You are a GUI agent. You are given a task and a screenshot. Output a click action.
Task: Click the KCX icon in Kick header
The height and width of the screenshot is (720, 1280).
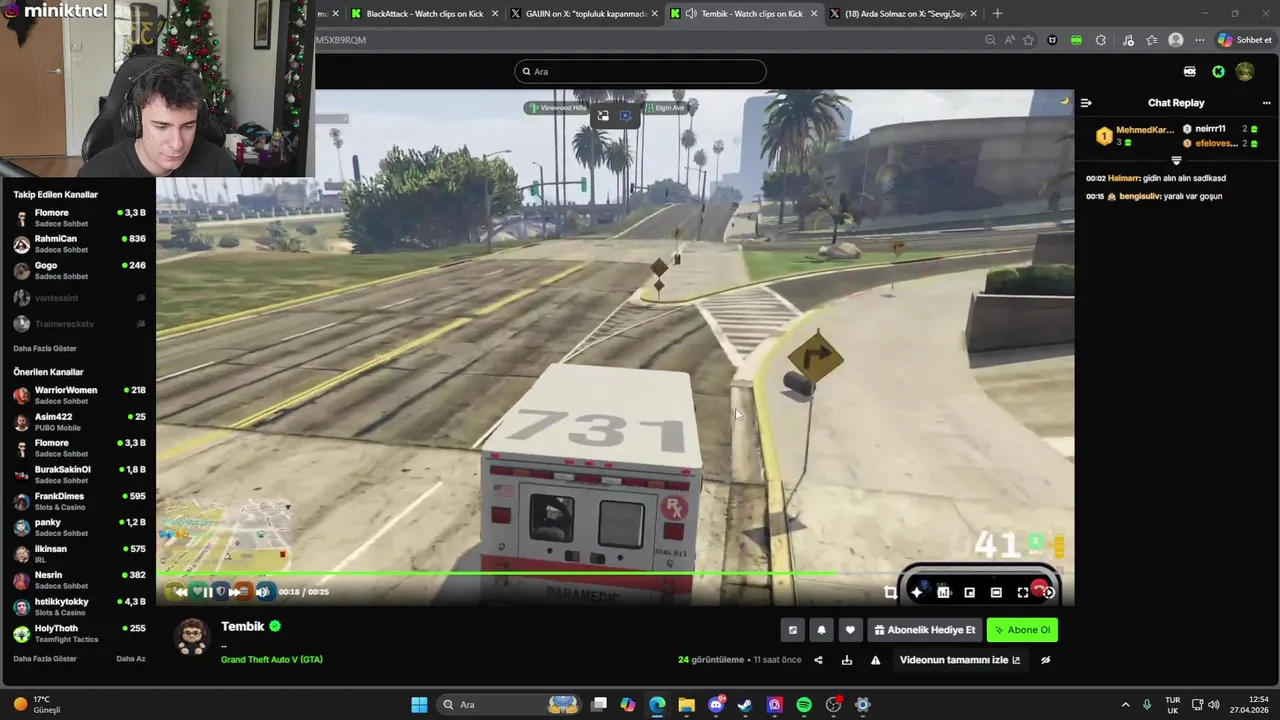point(1190,71)
